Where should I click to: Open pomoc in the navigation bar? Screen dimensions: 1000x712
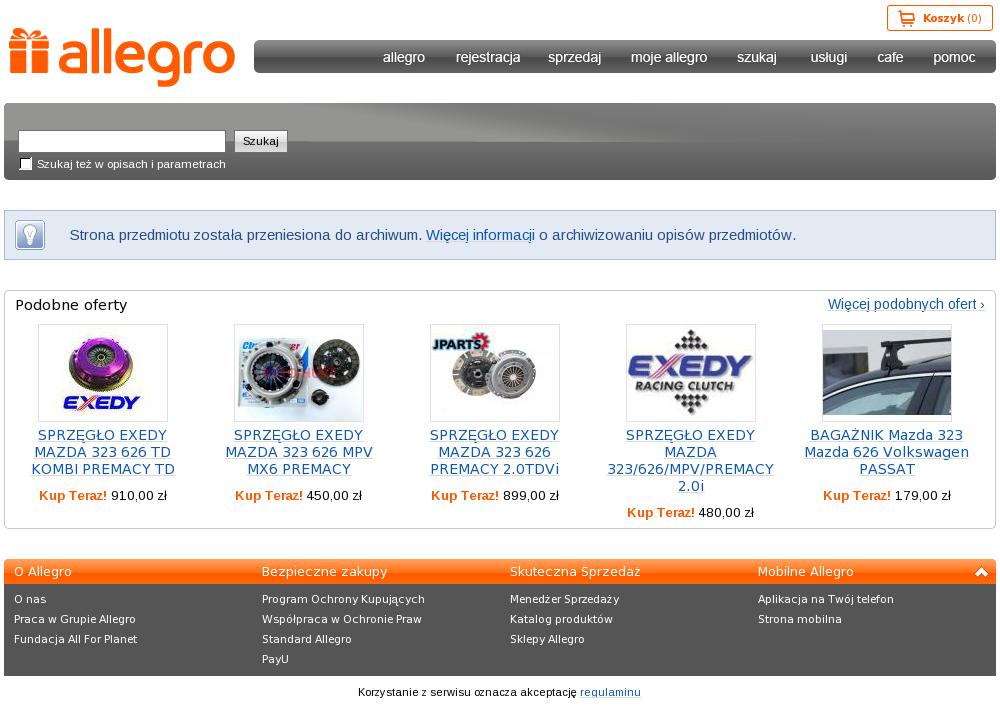click(953, 57)
